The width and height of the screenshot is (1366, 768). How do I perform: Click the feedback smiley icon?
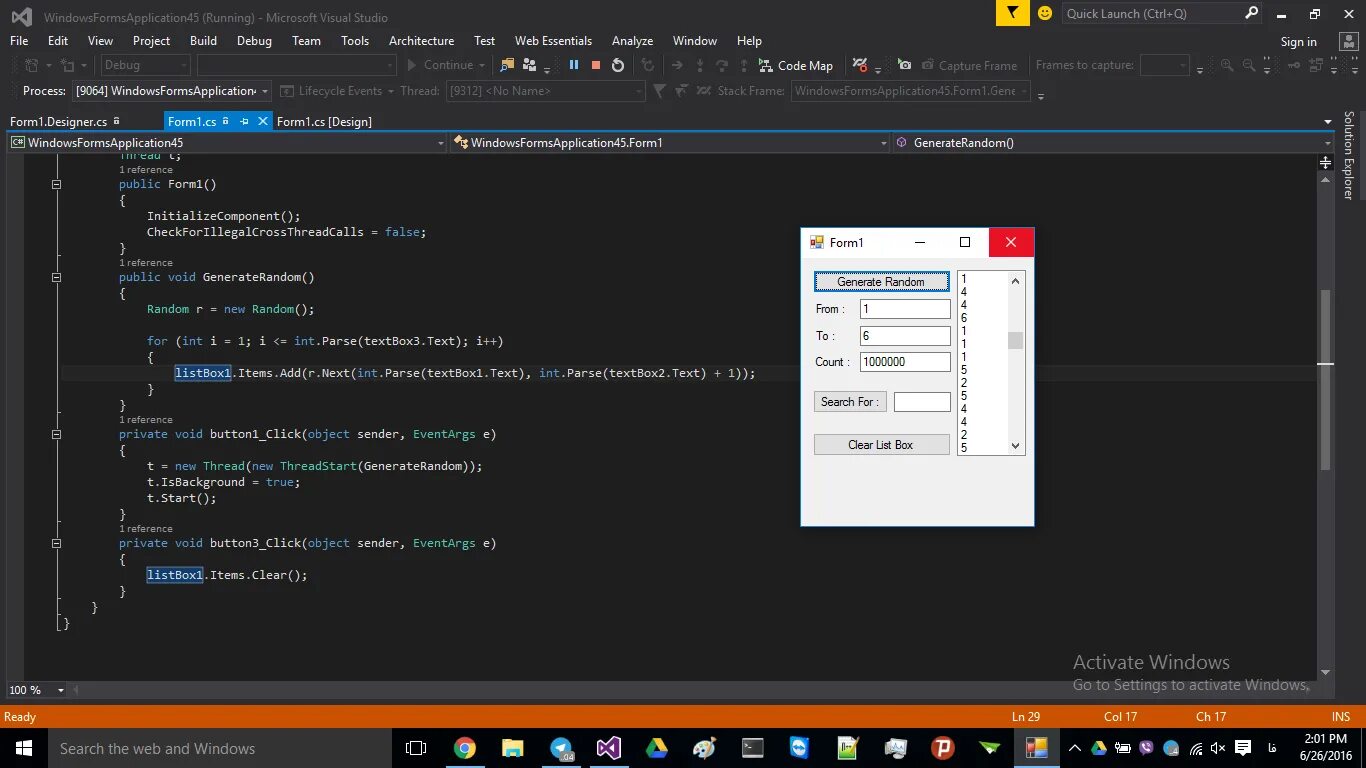pos(1045,13)
